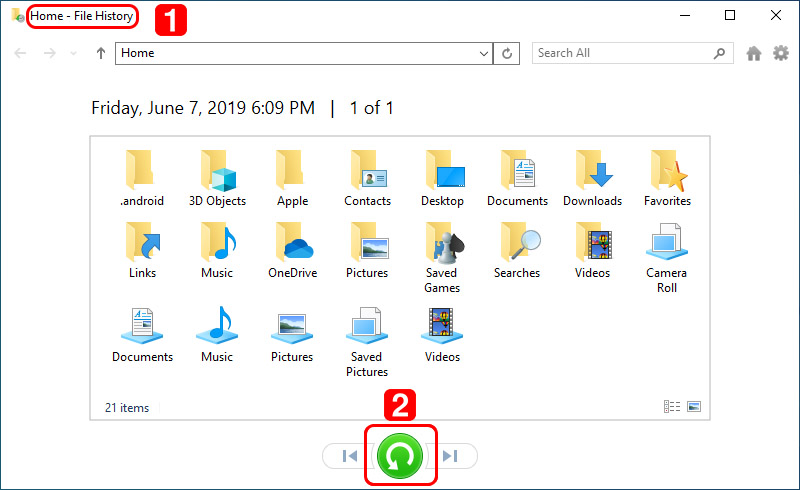Image resolution: width=800 pixels, height=490 pixels.
Task: Open the Links folder
Action: [x=142, y=250]
